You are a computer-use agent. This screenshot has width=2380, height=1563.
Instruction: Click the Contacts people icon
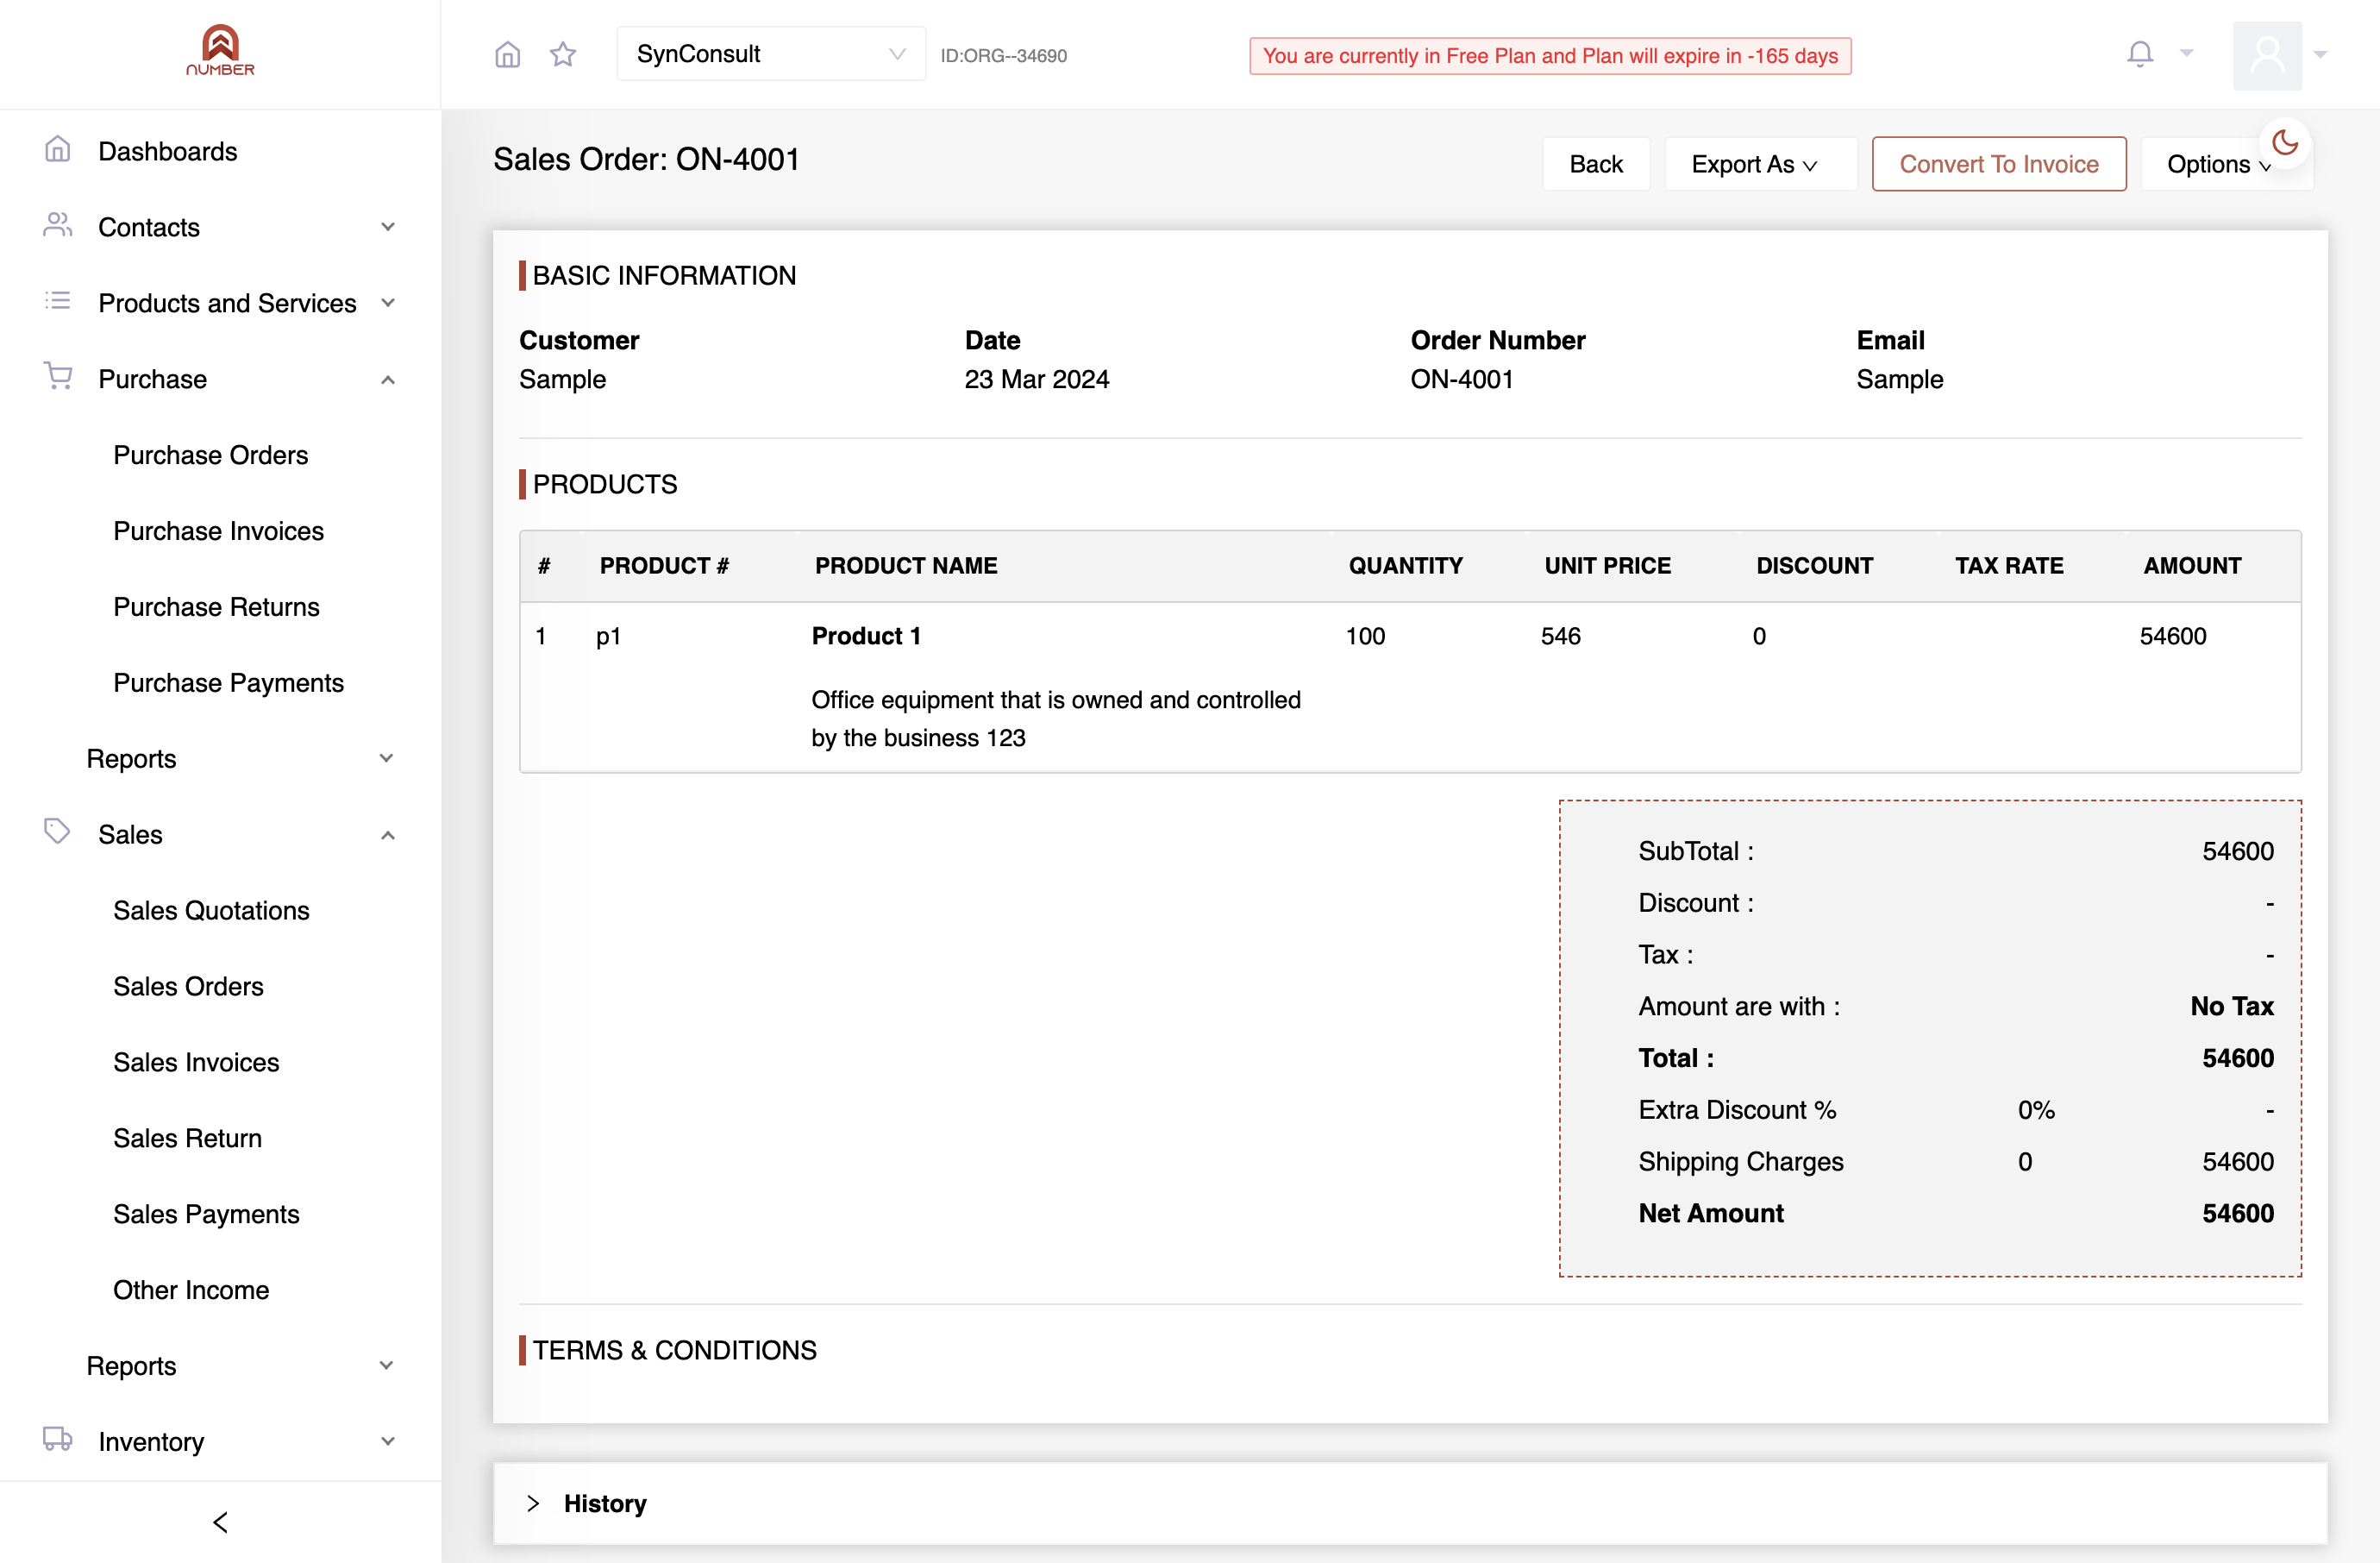tap(58, 225)
